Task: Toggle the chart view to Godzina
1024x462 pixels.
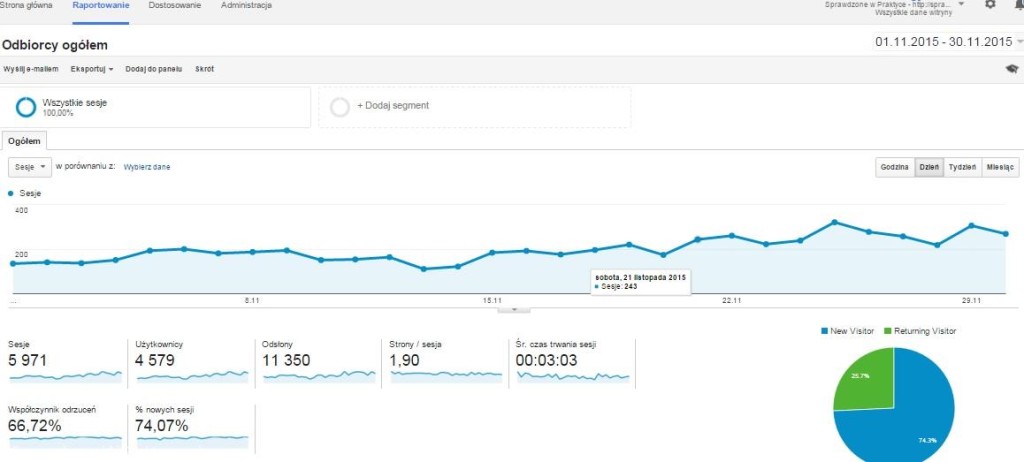Action: [x=895, y=167]
